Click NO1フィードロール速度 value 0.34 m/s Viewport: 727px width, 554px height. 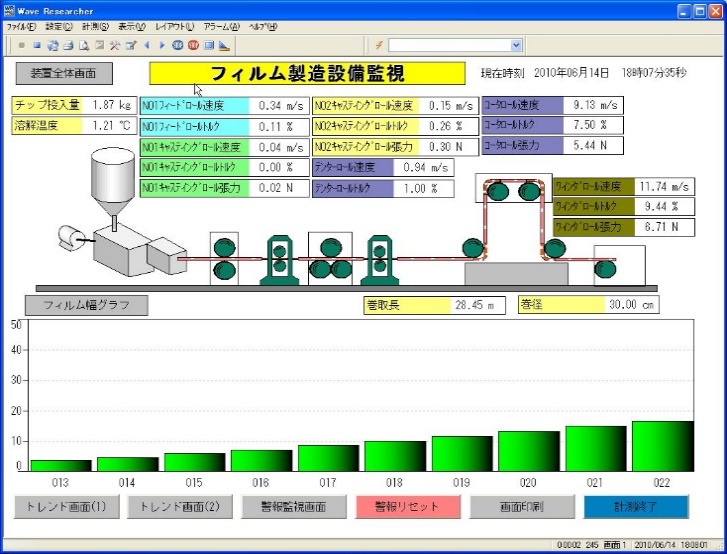pos(281,106)
